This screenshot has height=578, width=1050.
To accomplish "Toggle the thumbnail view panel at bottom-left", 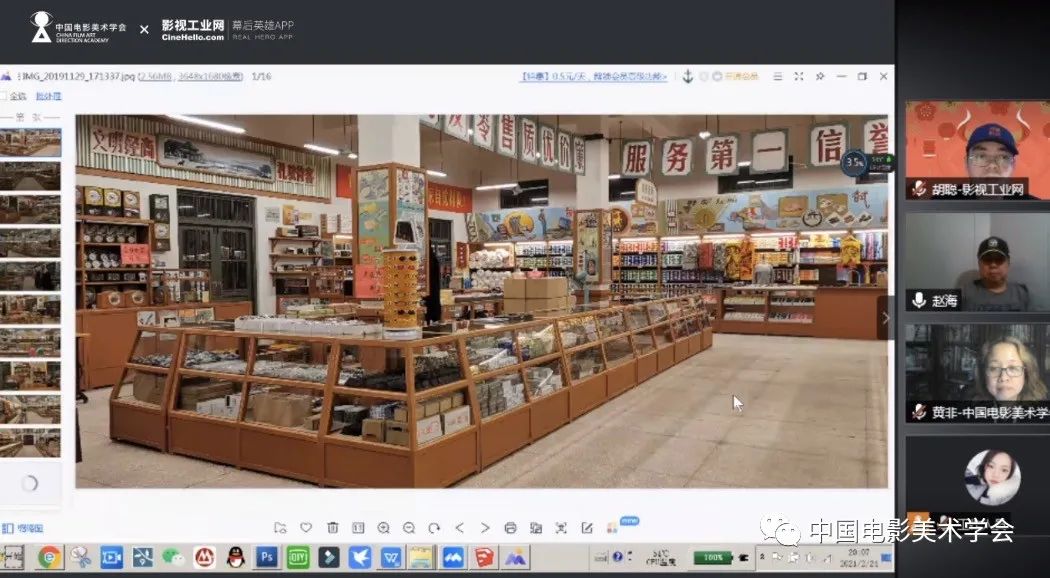I will click(22, 528).
